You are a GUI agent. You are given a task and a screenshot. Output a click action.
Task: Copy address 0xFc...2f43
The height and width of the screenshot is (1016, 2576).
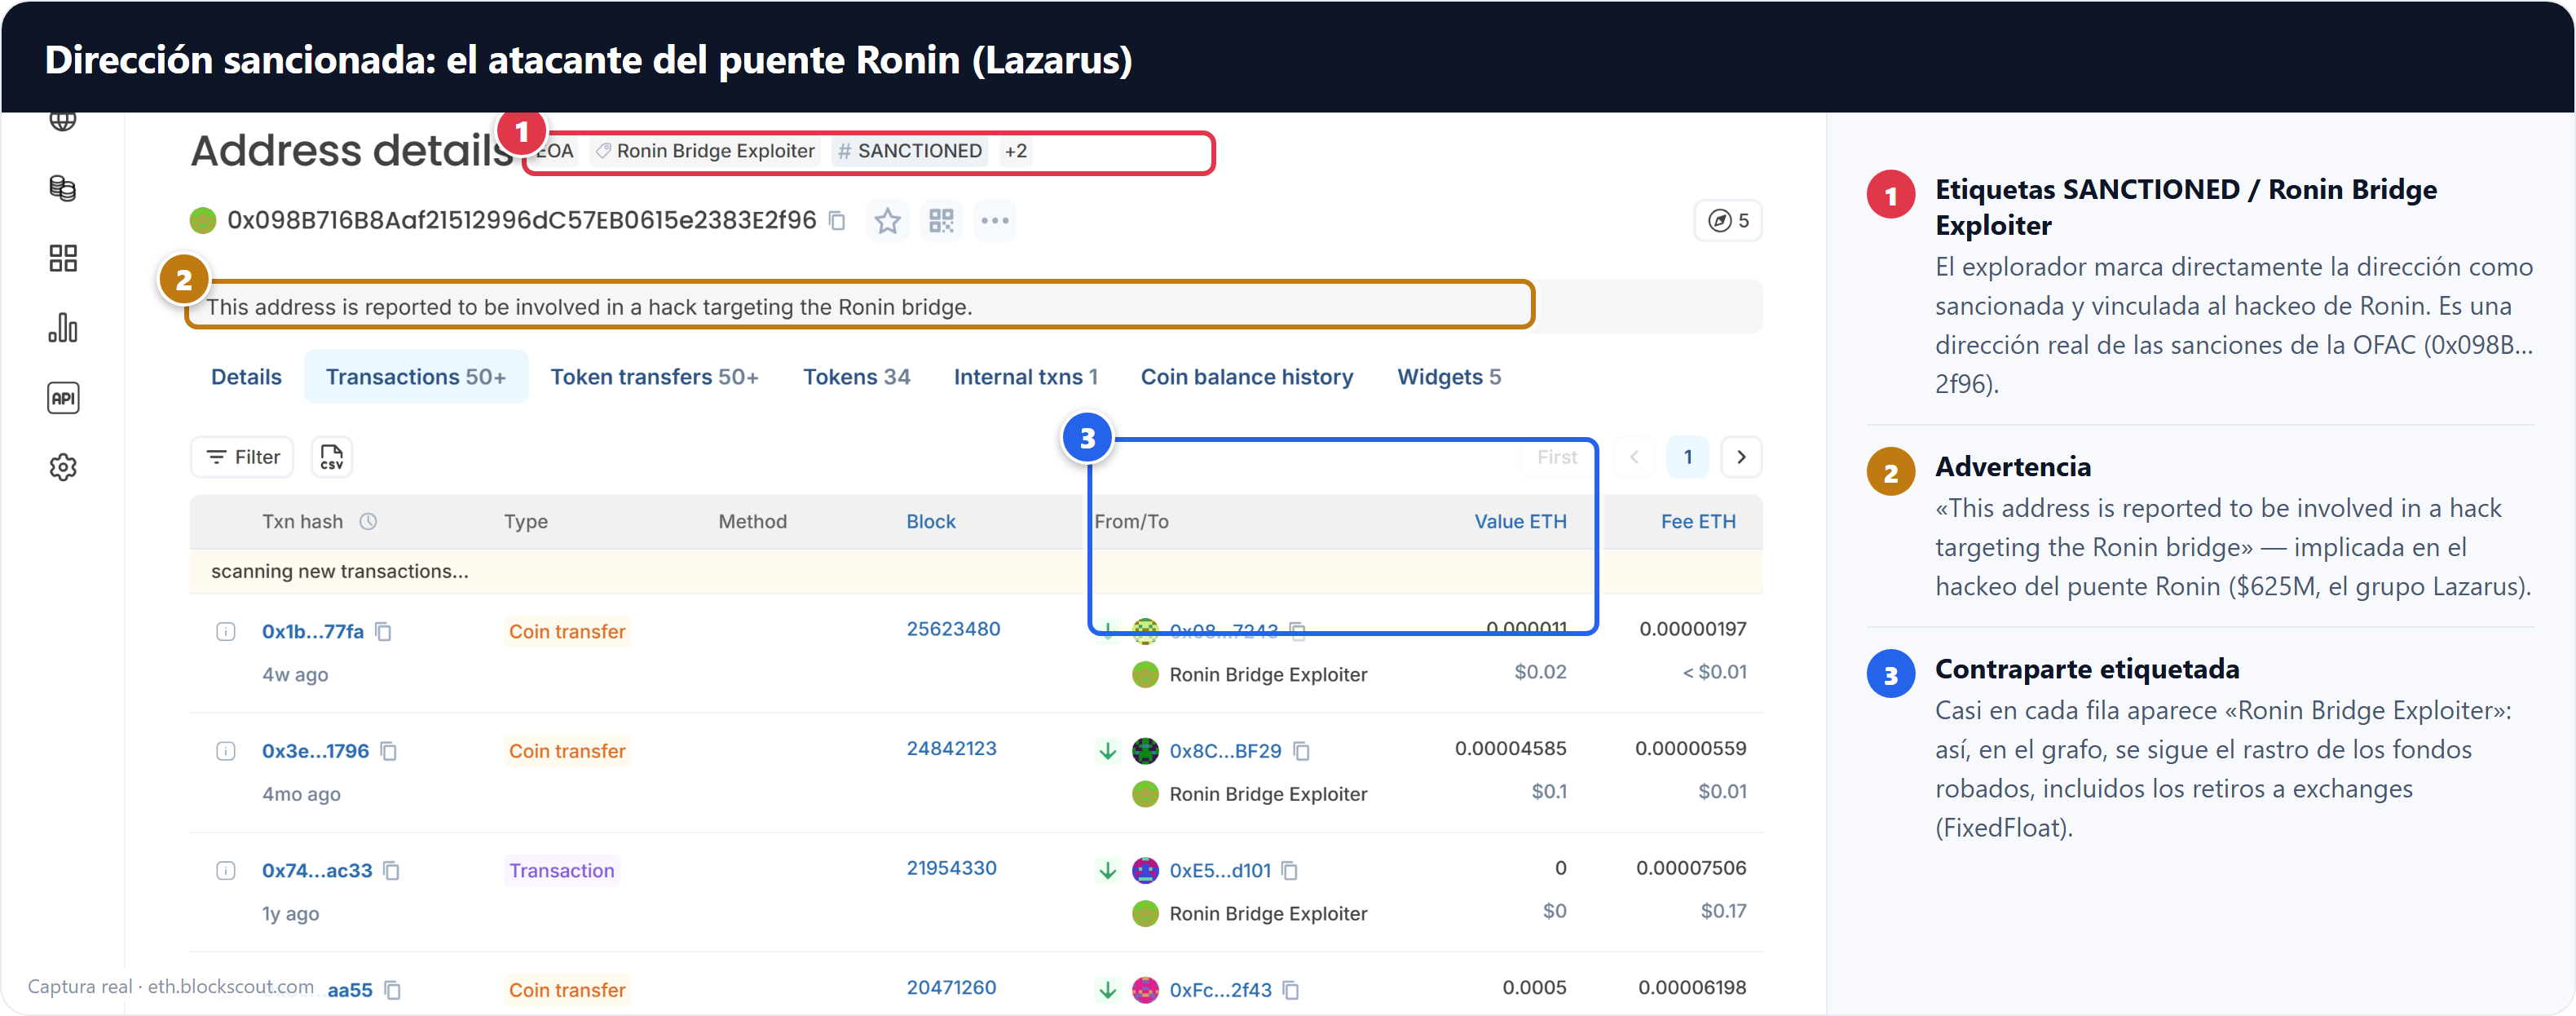coord(1291,990)
